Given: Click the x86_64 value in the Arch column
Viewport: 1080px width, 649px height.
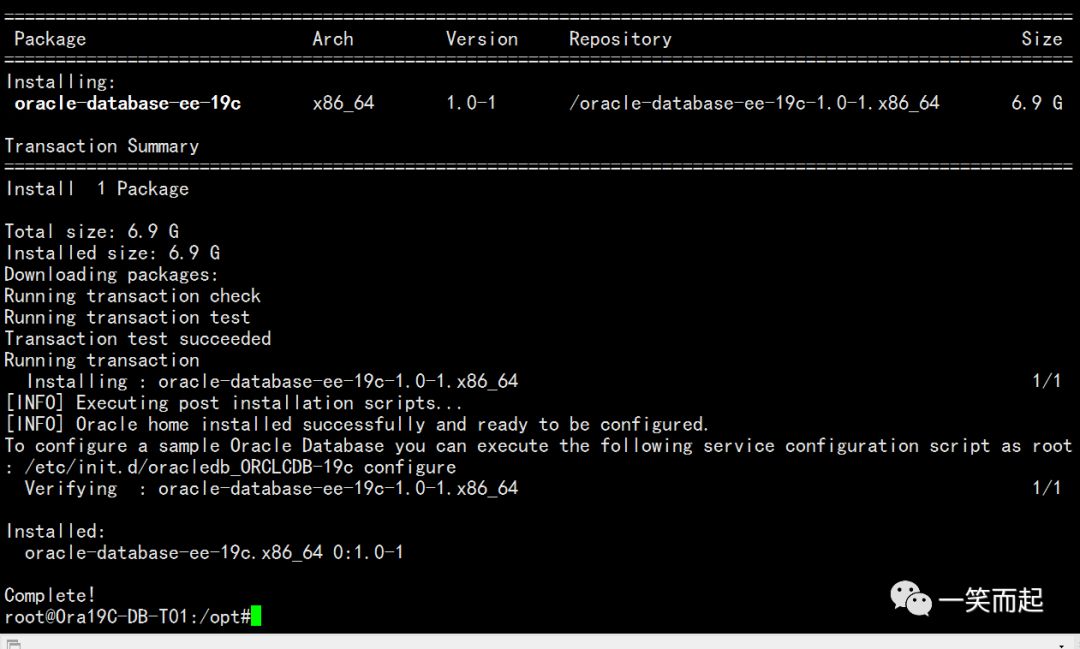Looking at the screenshot, I should click(343, 103).
